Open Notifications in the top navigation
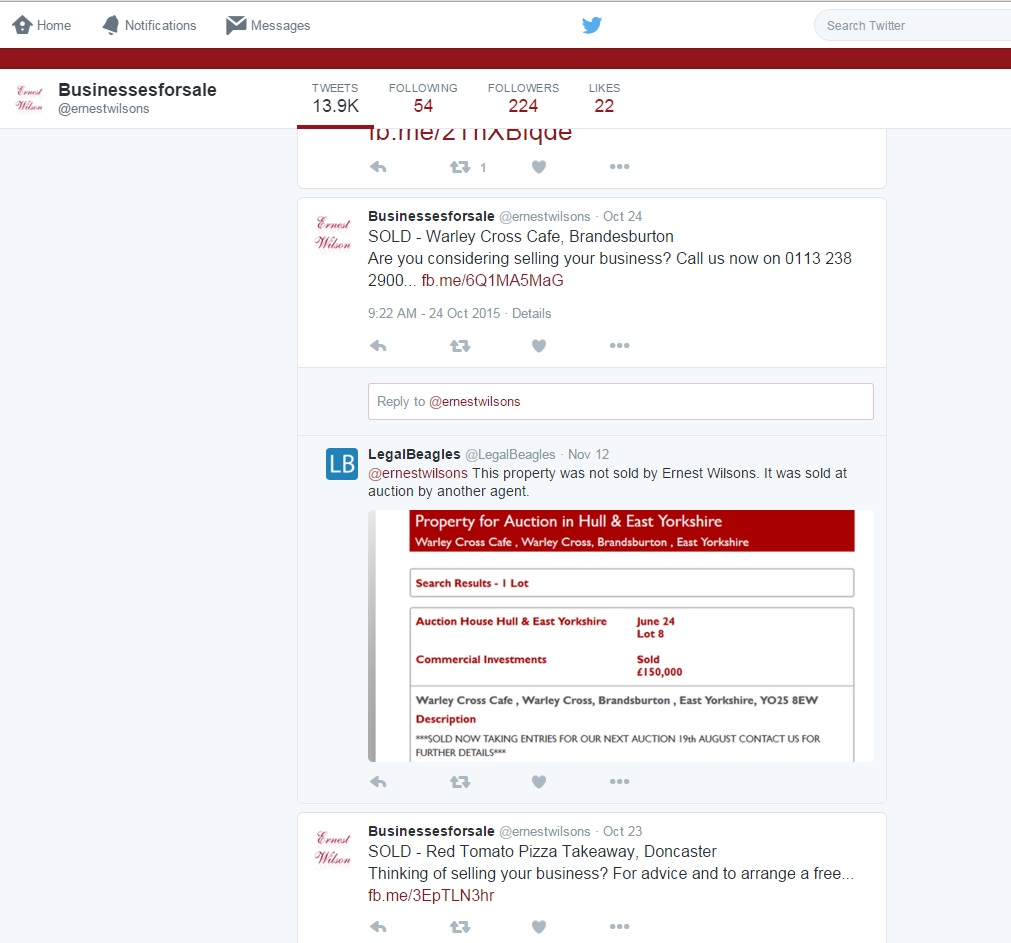1011x943 pixels. click(150, 25)
